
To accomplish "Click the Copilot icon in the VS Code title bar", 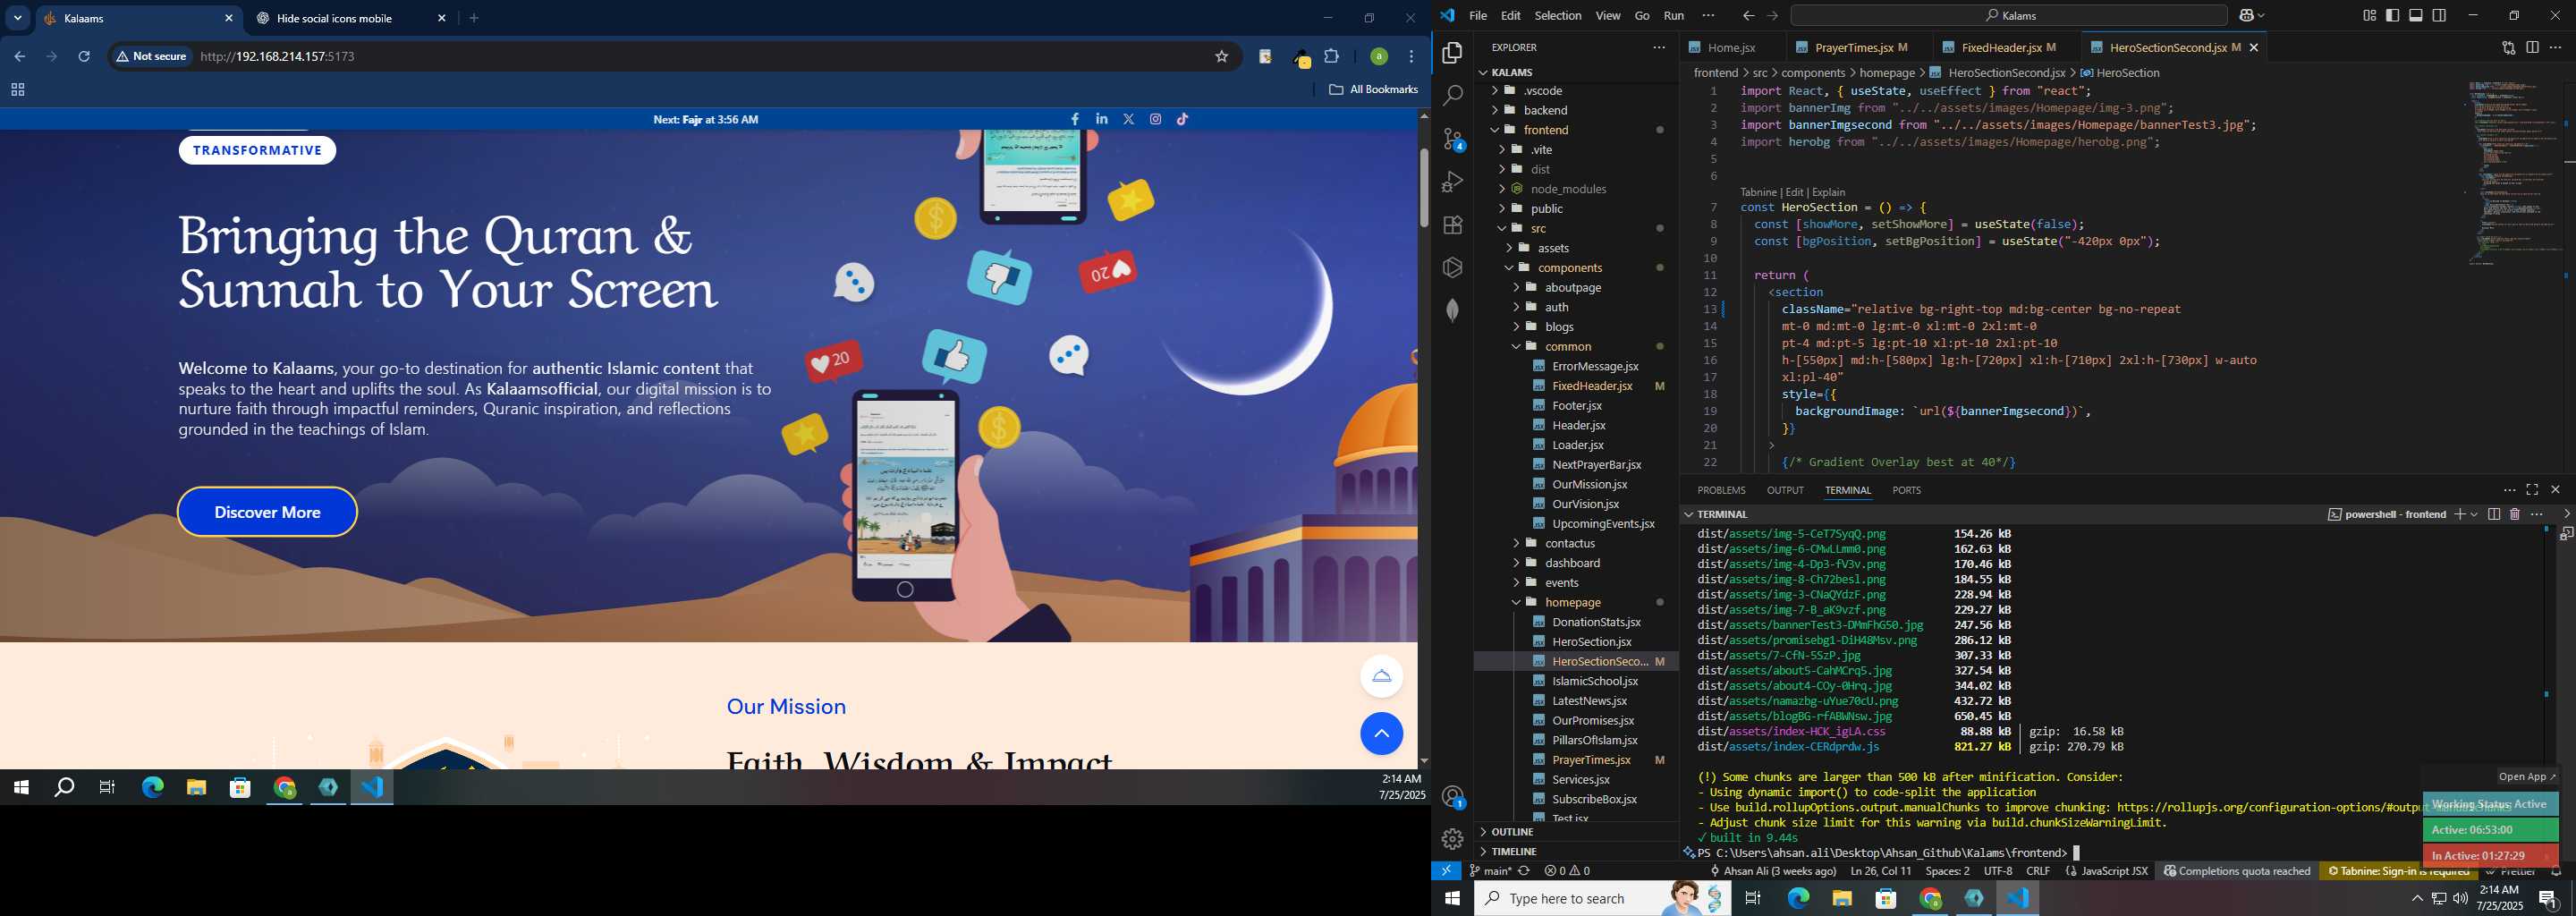I will [2246, 15].
